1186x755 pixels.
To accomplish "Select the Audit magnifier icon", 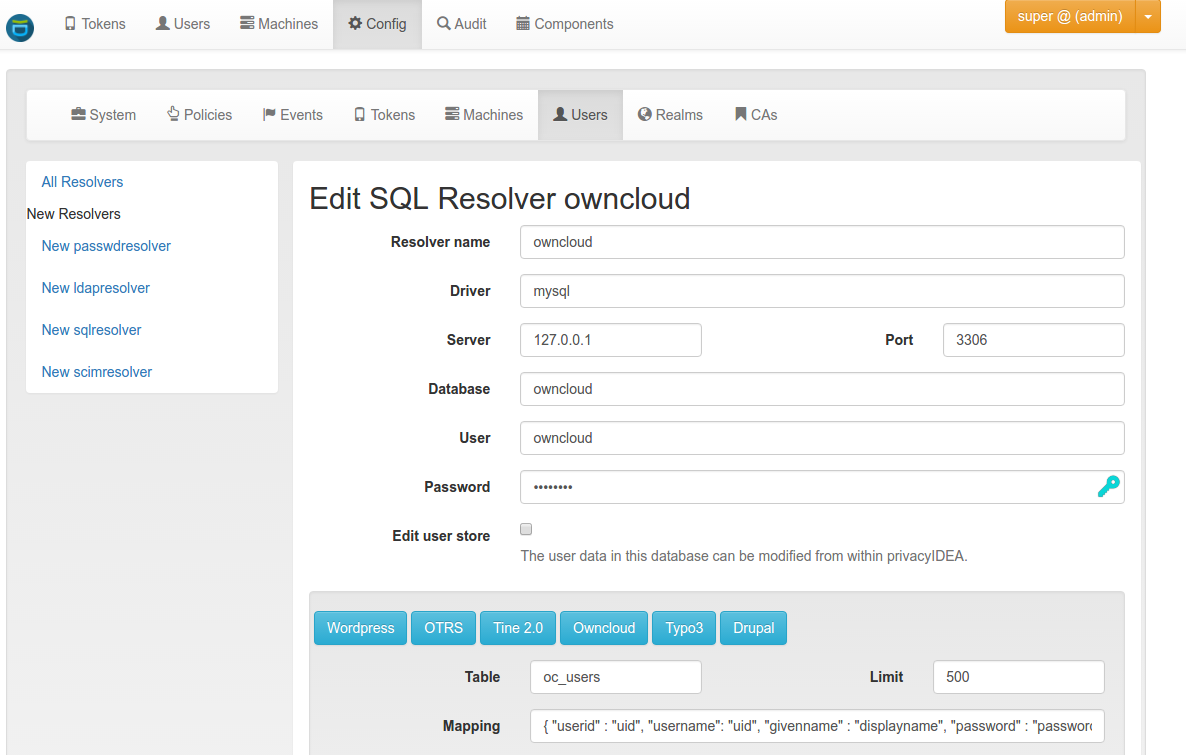I will tap(443, 23).
